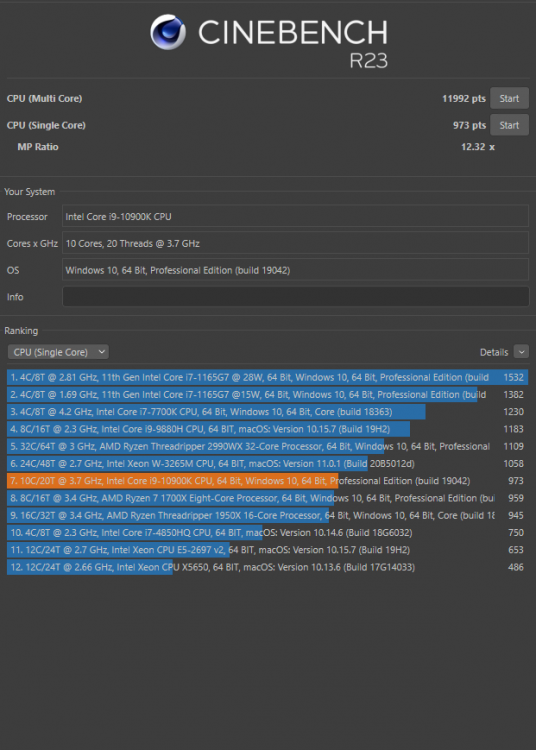The width and height of the screenshot is (536, 750).
Task: Click the Details label
Action: [494, 352]
